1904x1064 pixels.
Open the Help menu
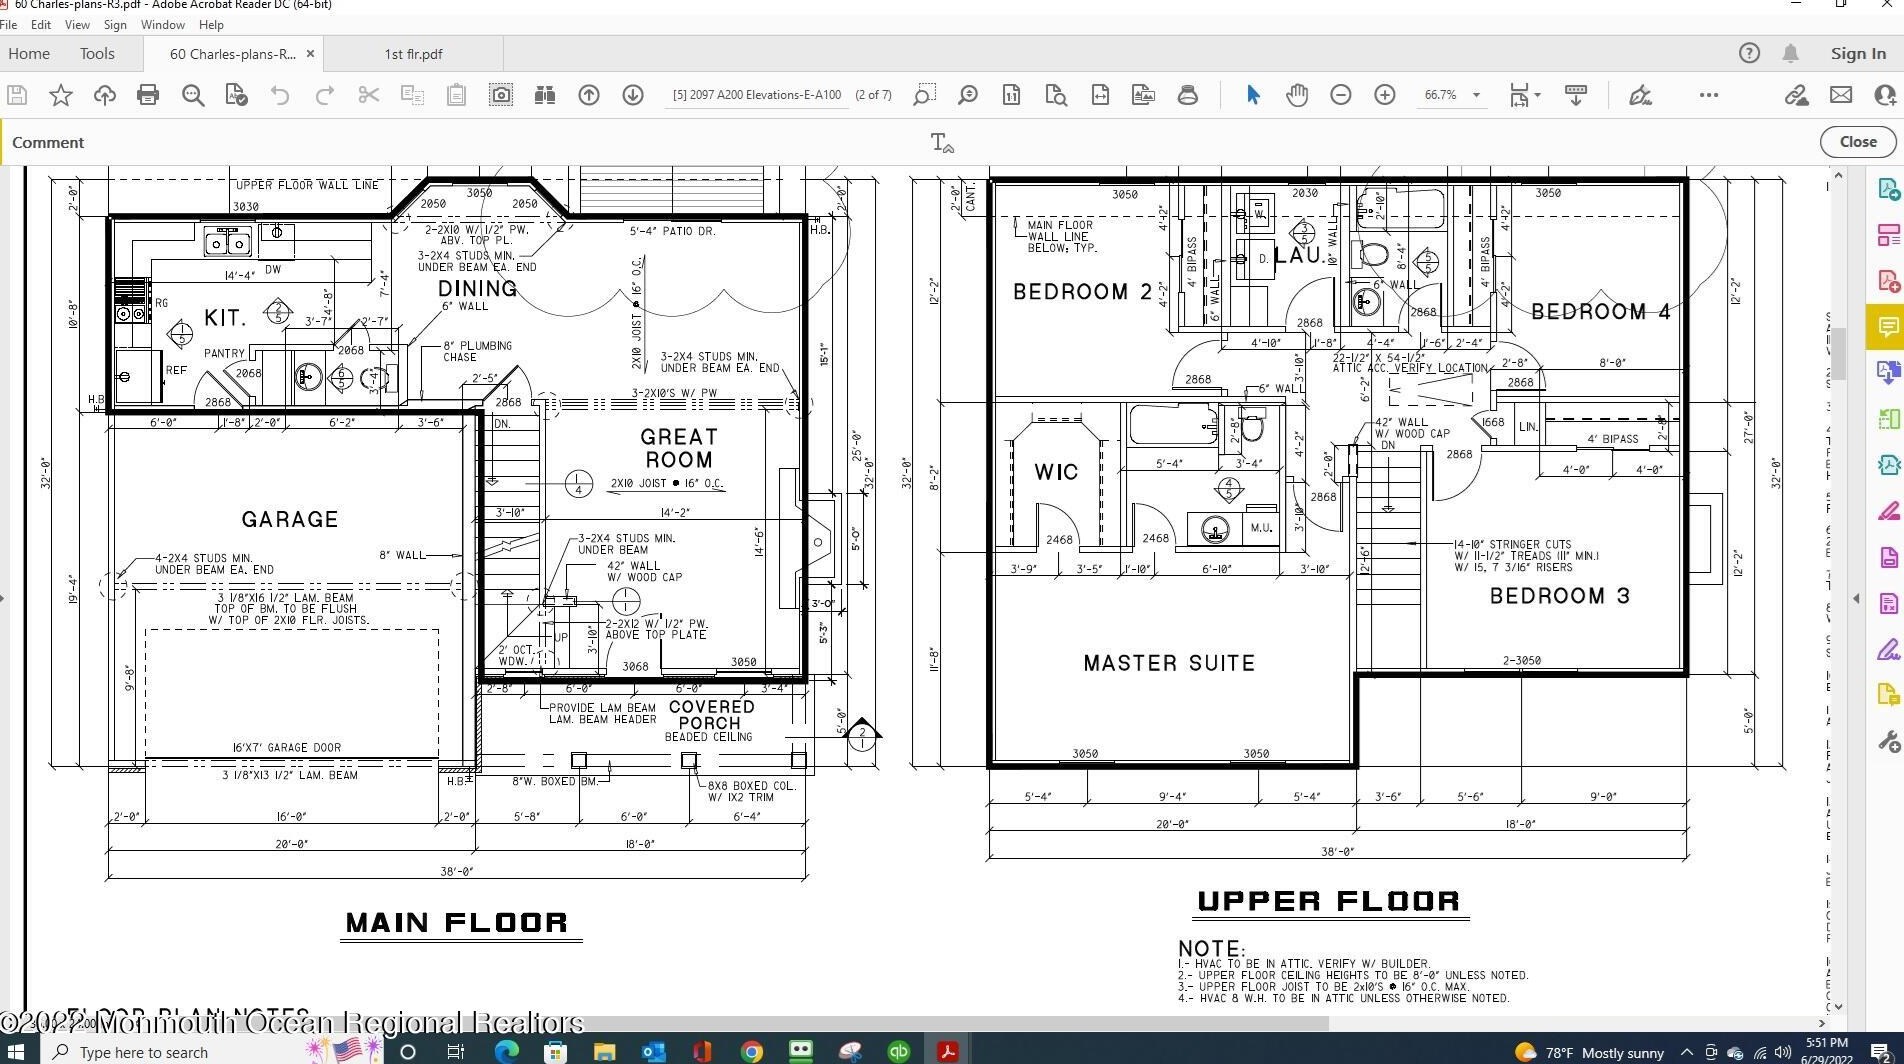click(x=211, y=24)
